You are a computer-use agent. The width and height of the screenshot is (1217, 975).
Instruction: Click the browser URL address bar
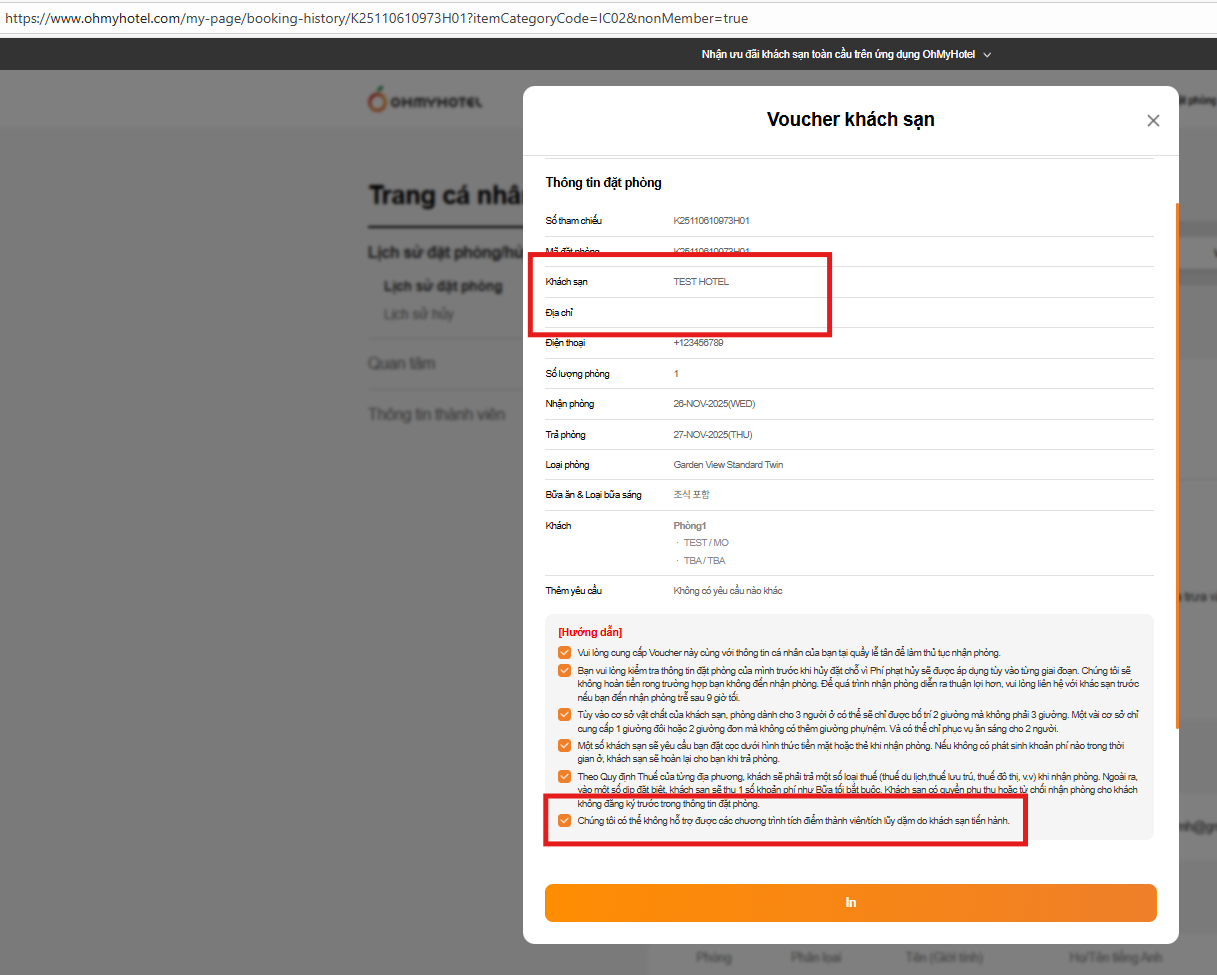pyautogui.click(x=608, y=18)
